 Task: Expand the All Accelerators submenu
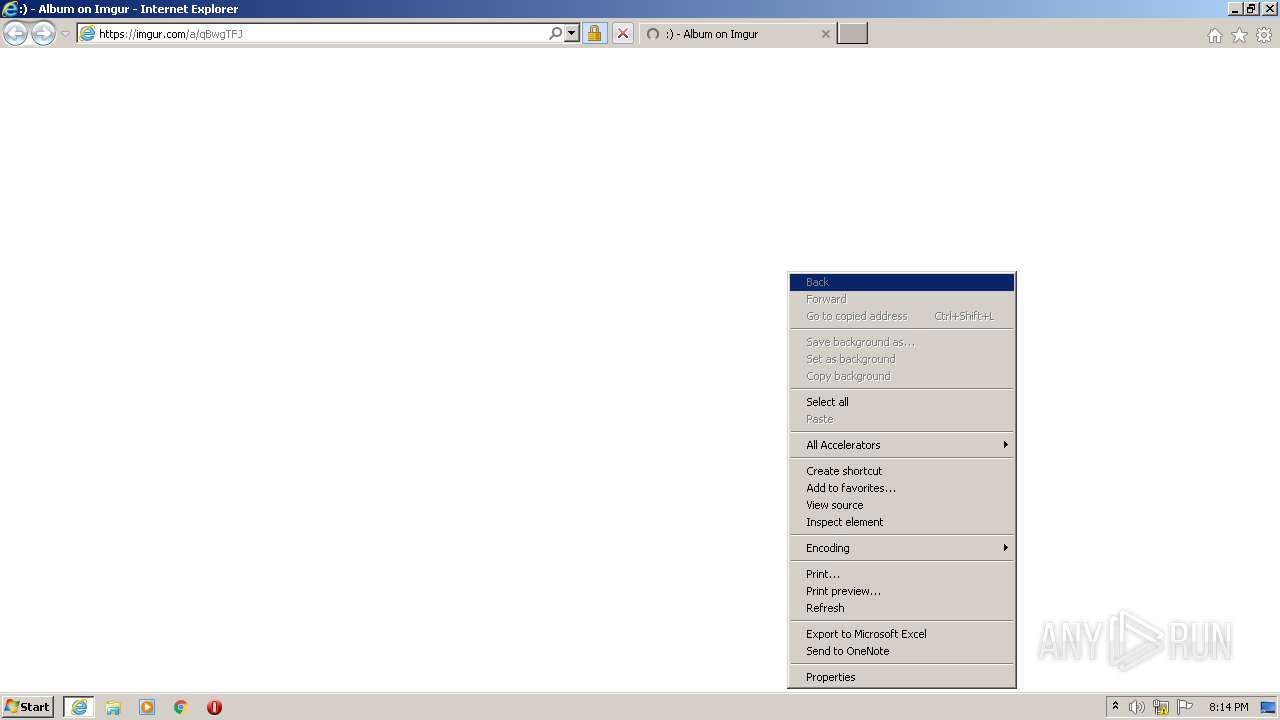[x=902, y=445]
